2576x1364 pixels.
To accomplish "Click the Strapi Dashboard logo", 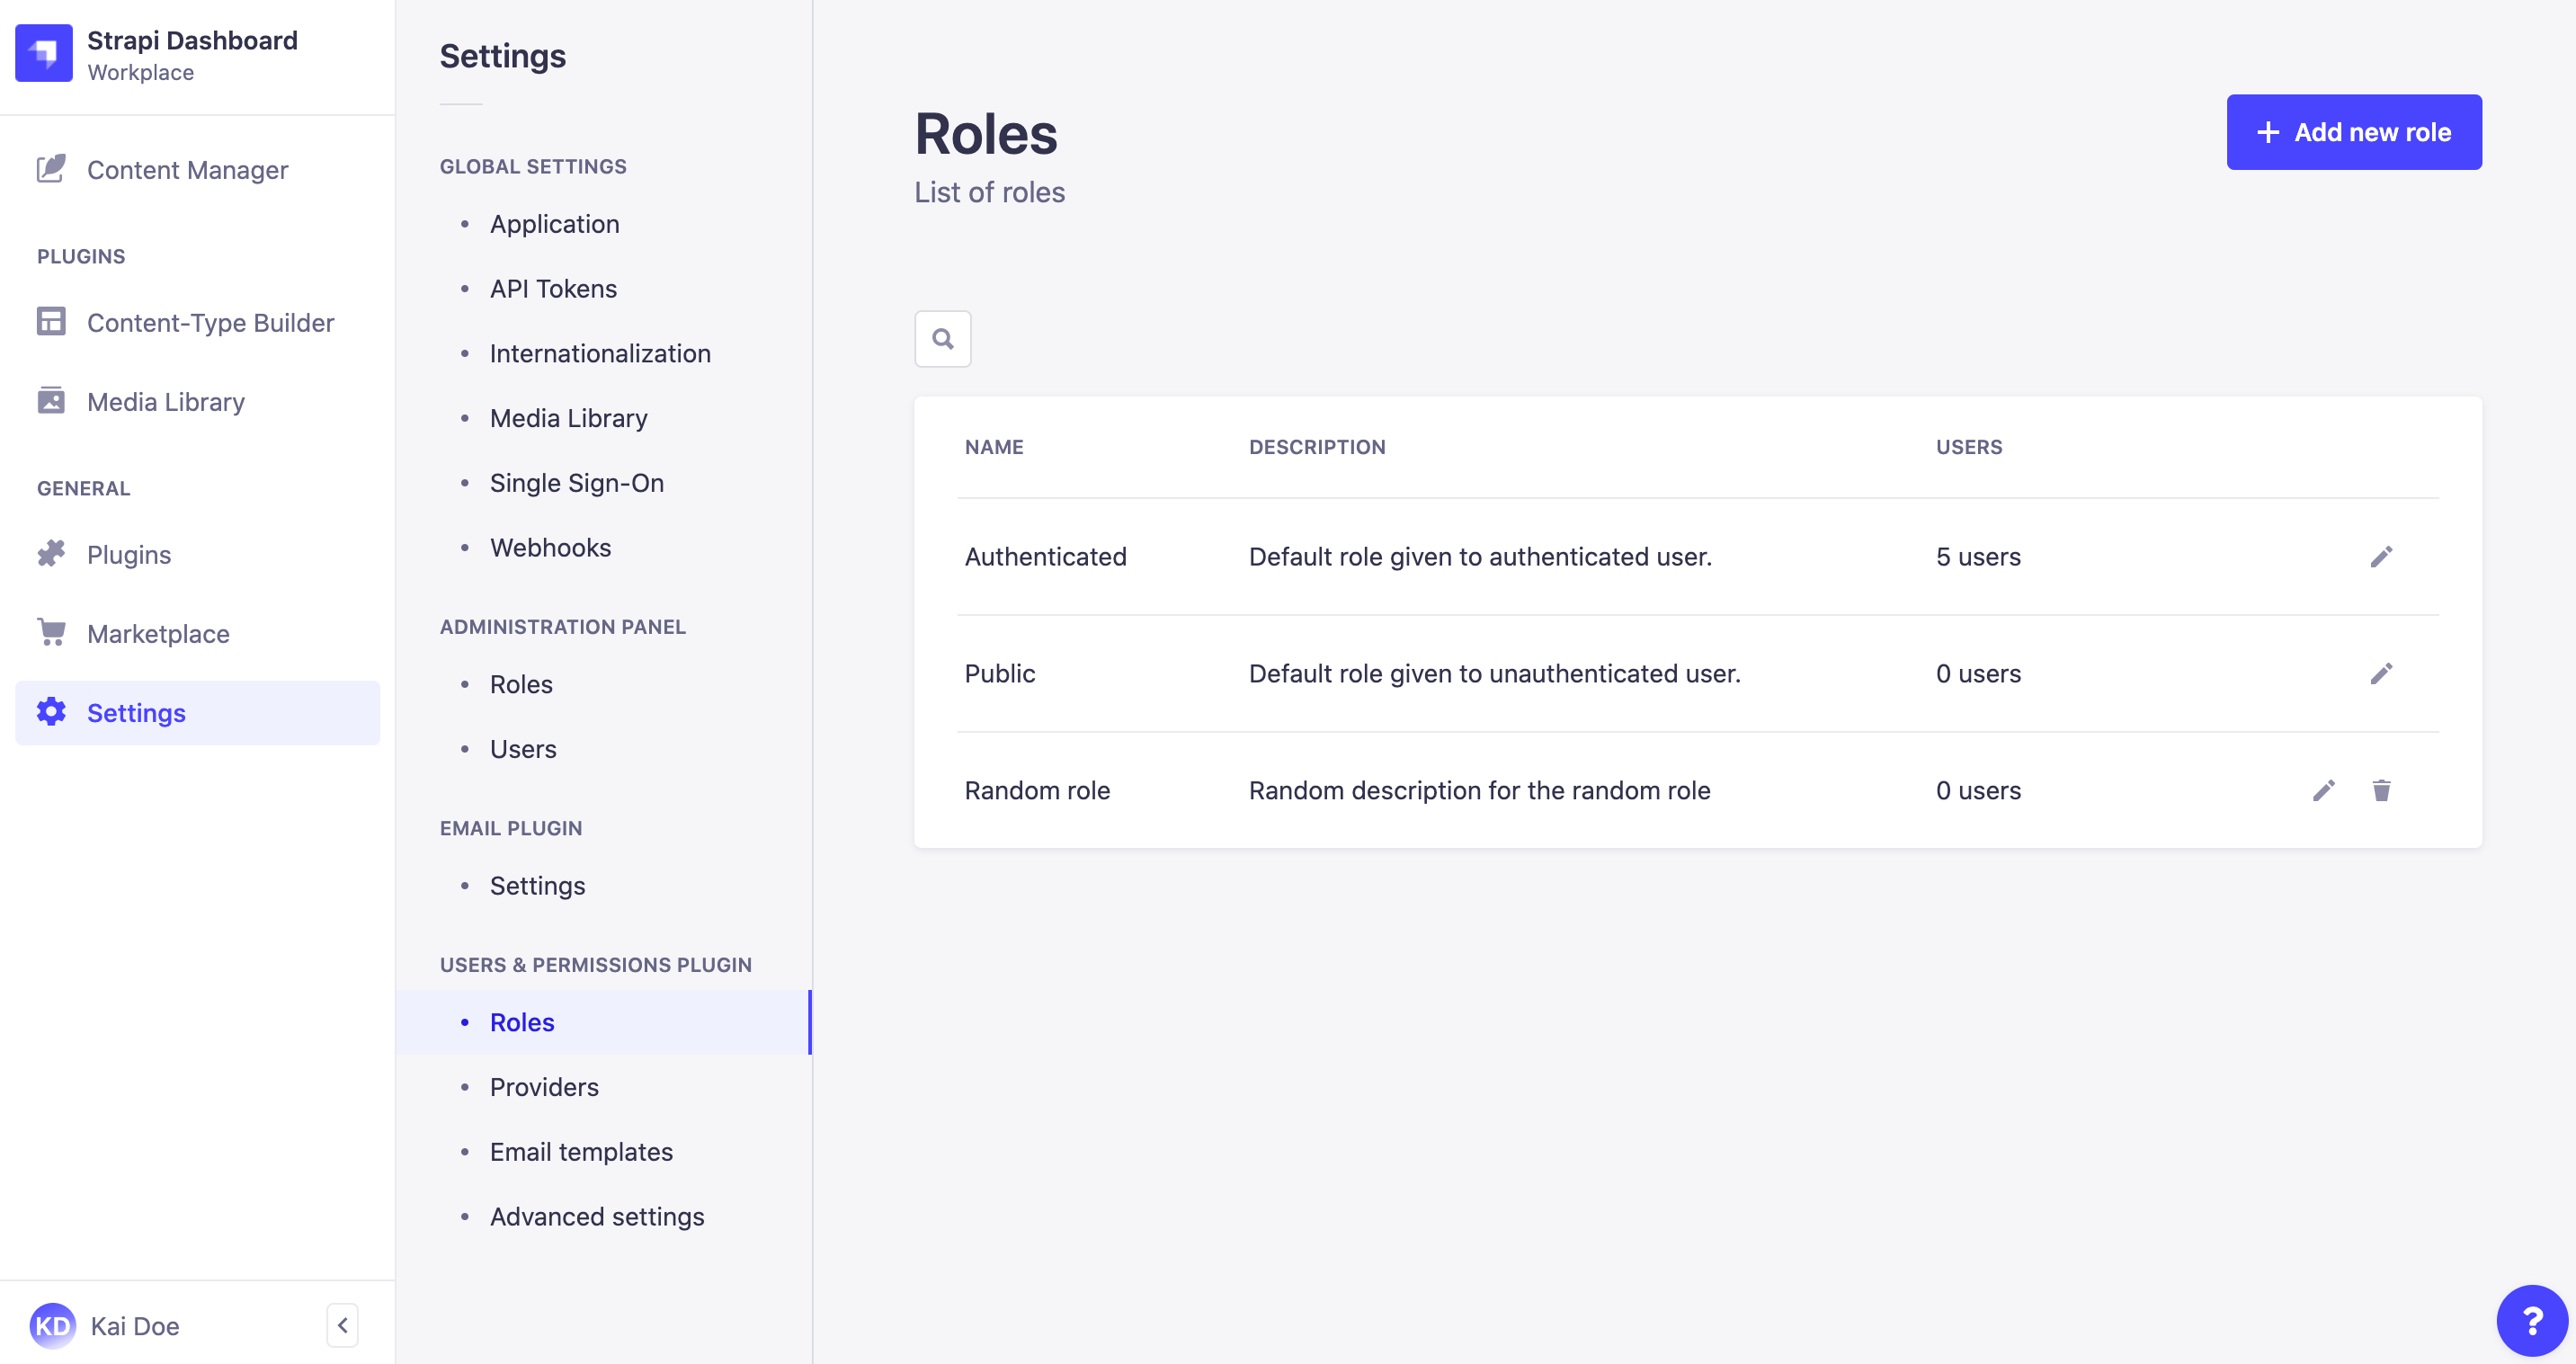I will pyautogui.click(x=44, y=53).
